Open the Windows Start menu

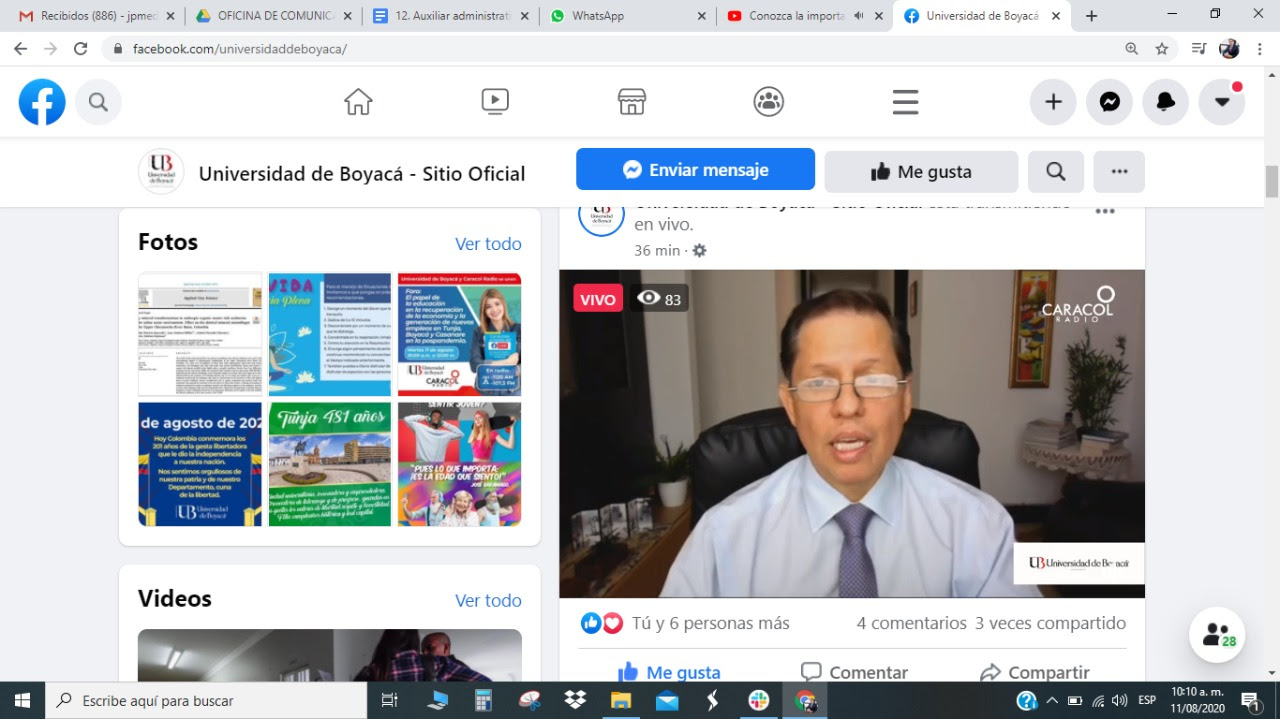tap(22, 700)
